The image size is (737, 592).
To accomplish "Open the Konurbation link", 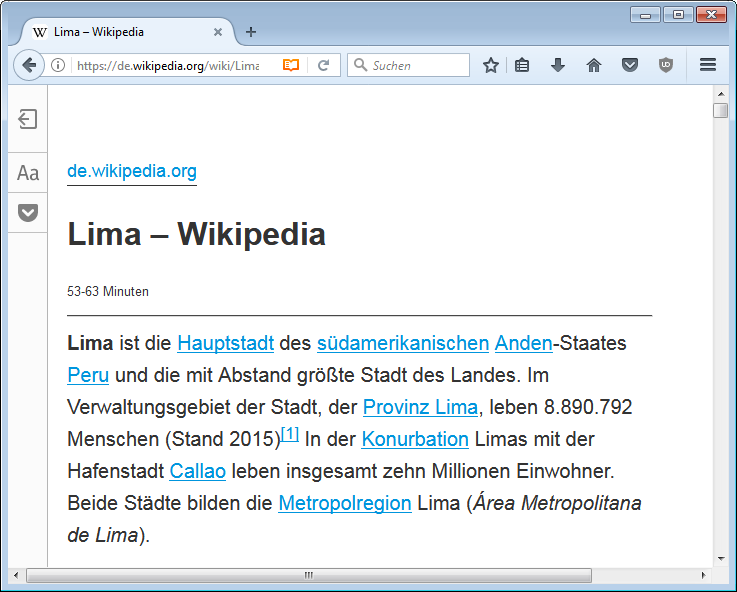I will [x=415, y=439].
